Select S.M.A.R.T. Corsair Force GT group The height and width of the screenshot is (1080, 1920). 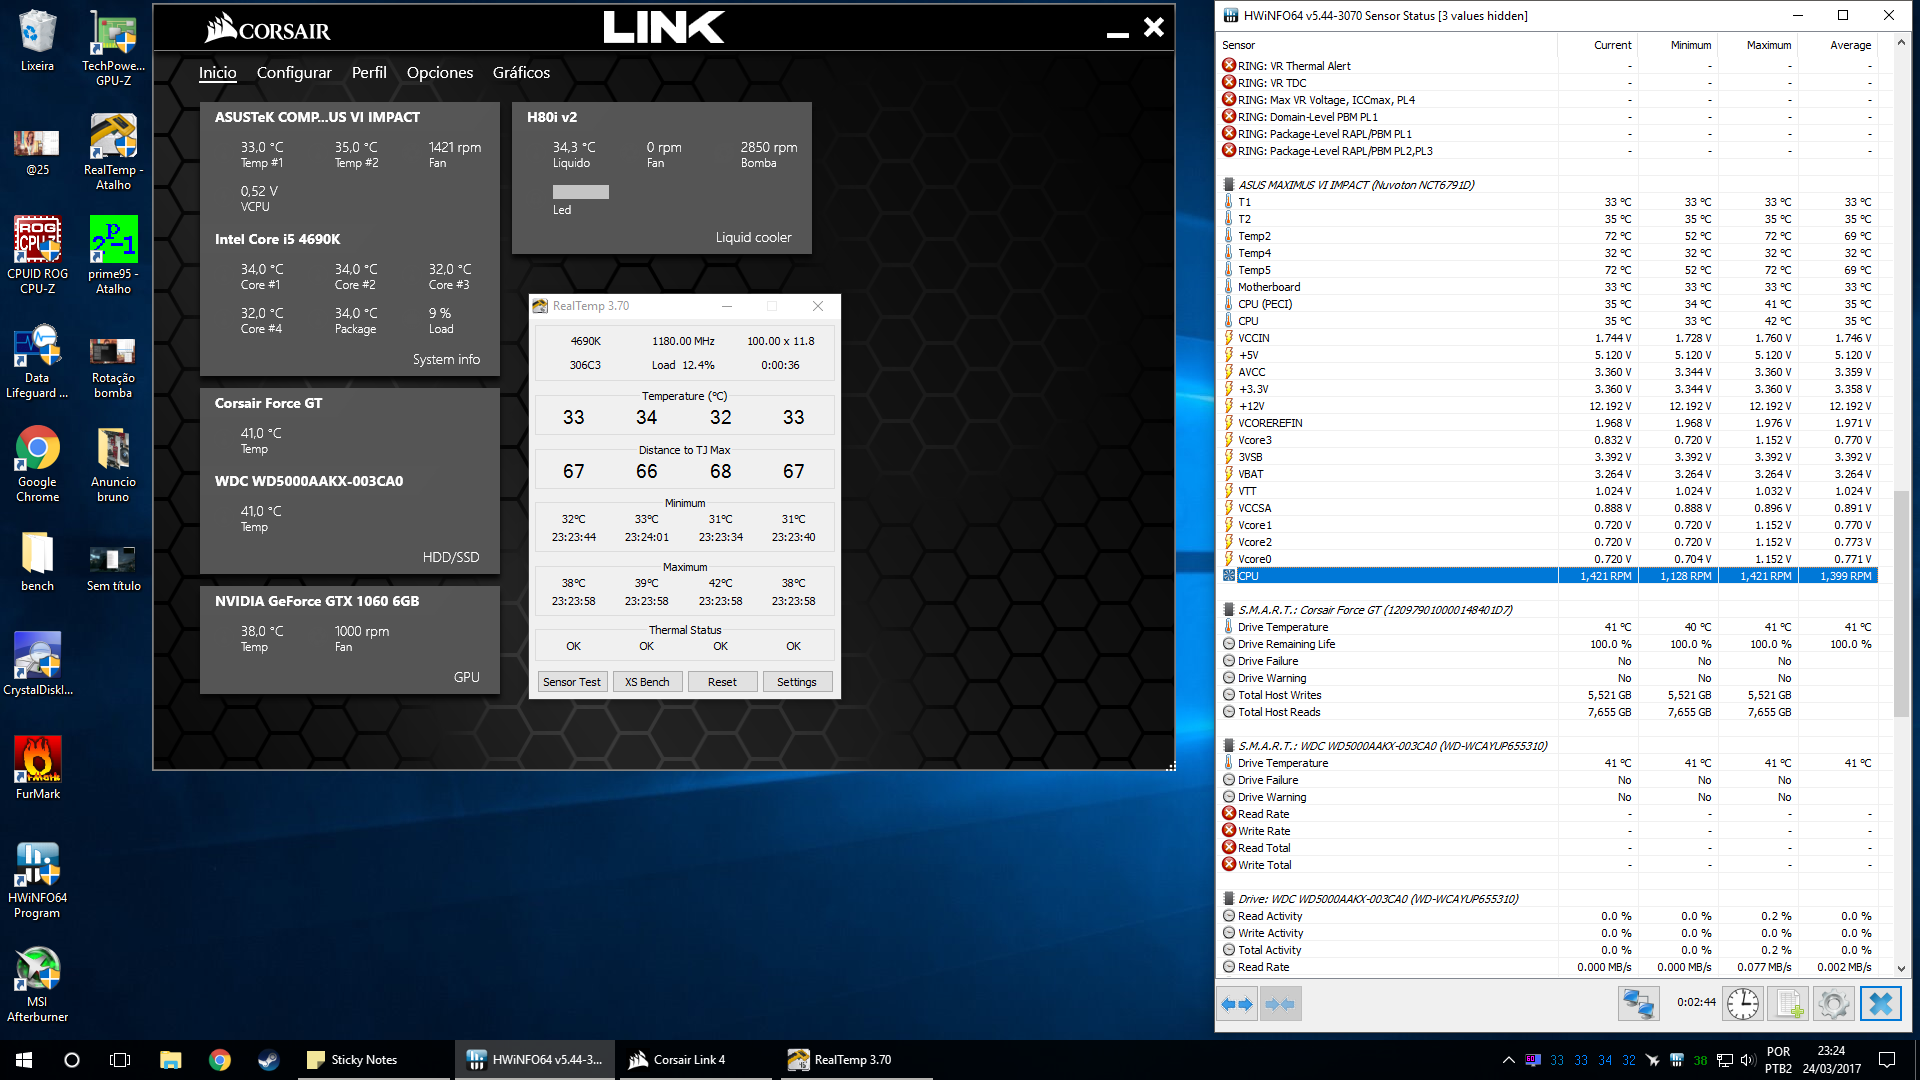click(x=1375, y=610)
